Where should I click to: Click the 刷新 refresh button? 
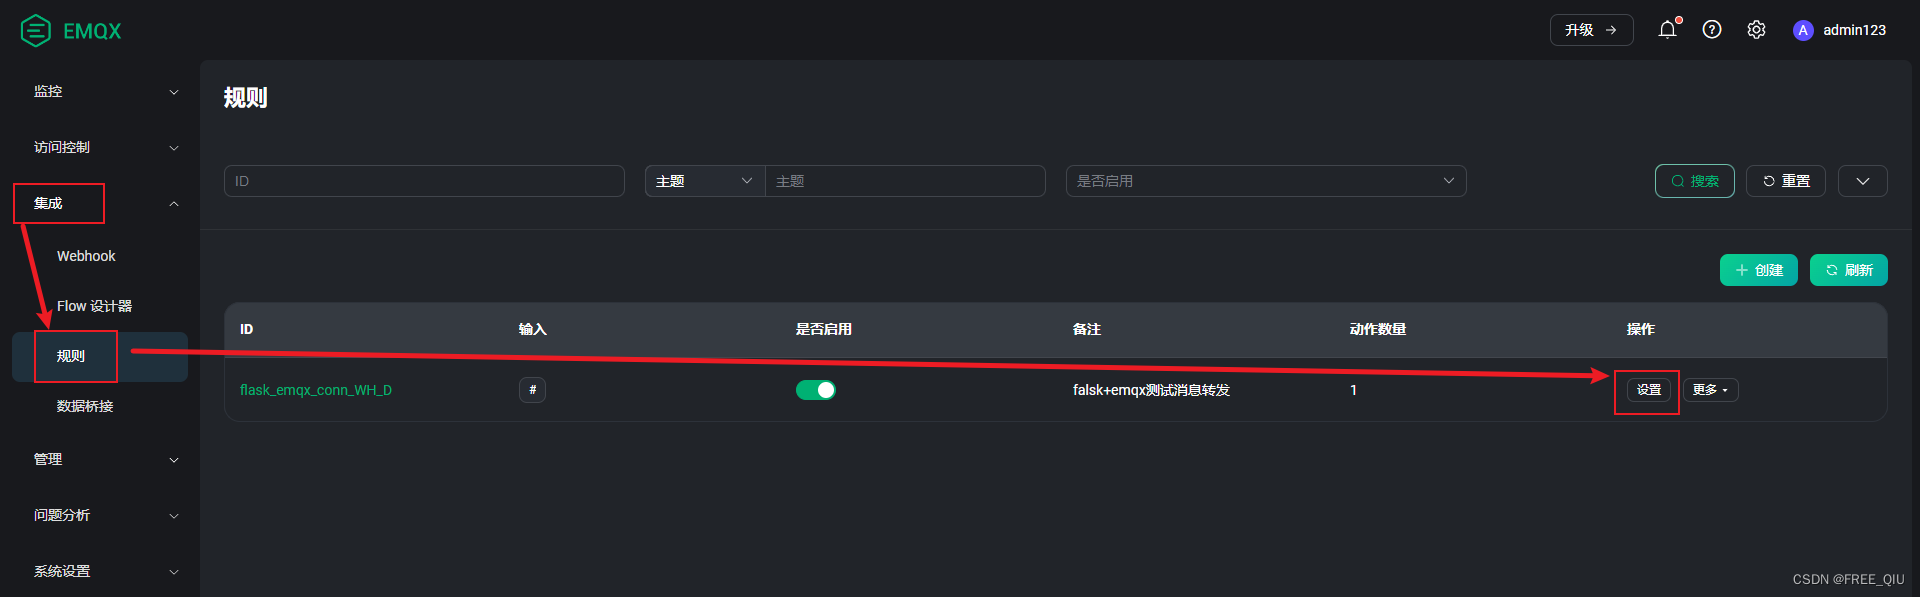[x=1849, y=270]
